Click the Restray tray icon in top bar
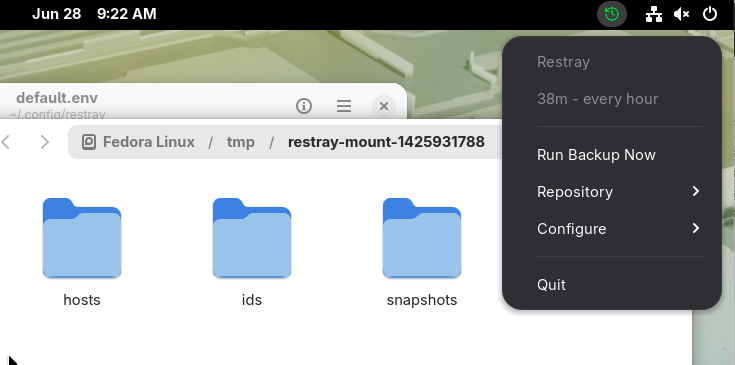 (612, 14)
